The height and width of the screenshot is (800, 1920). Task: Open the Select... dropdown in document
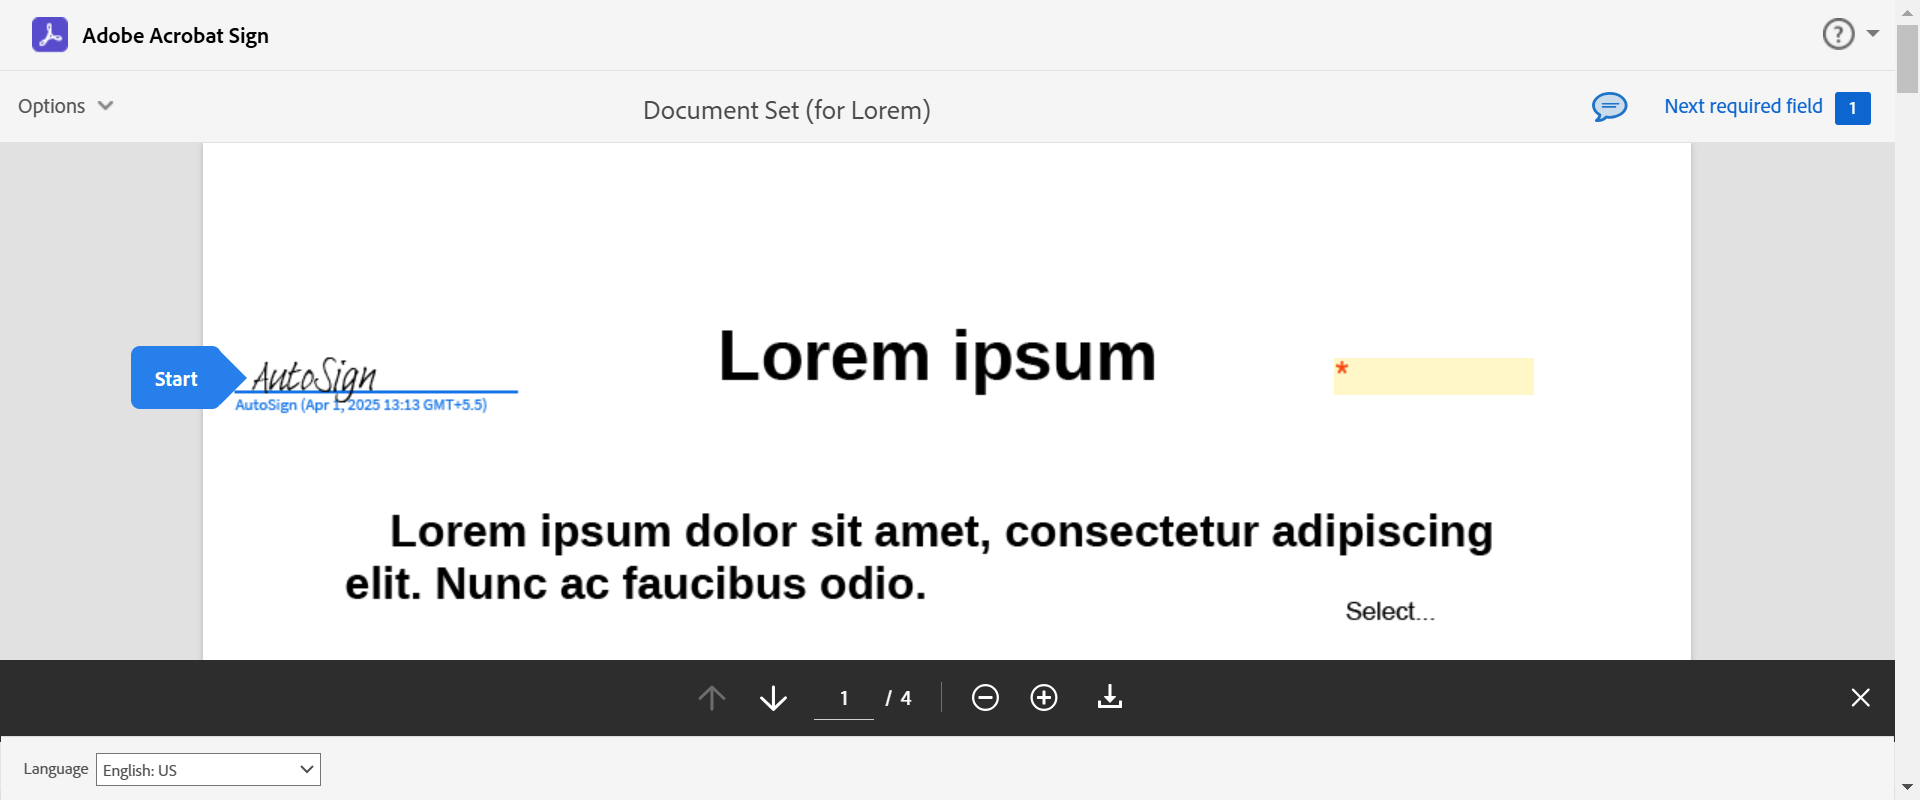pos(1390,611)
